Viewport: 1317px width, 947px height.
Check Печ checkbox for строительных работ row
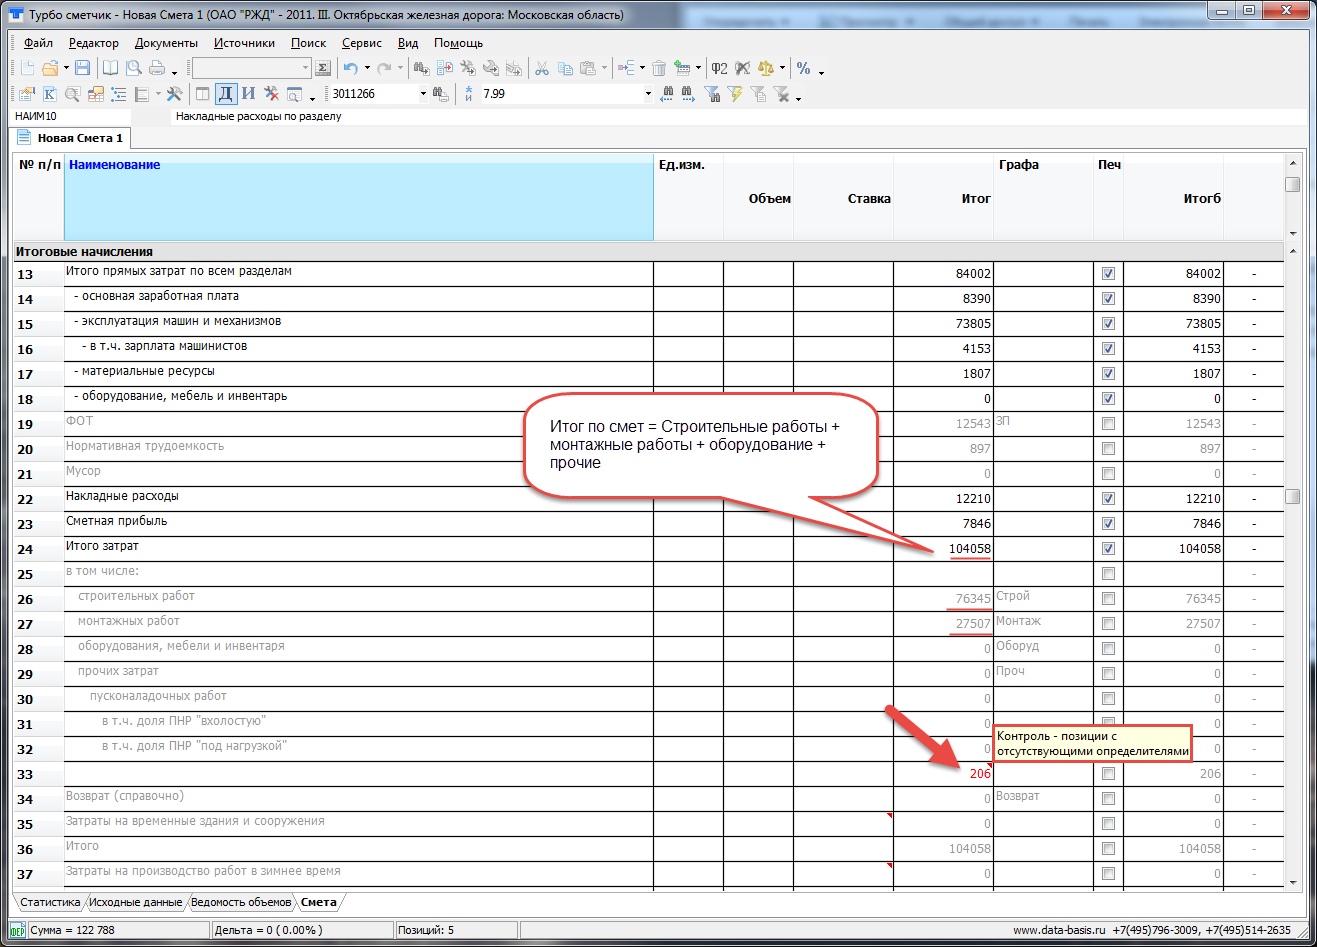click(1108, 598)
